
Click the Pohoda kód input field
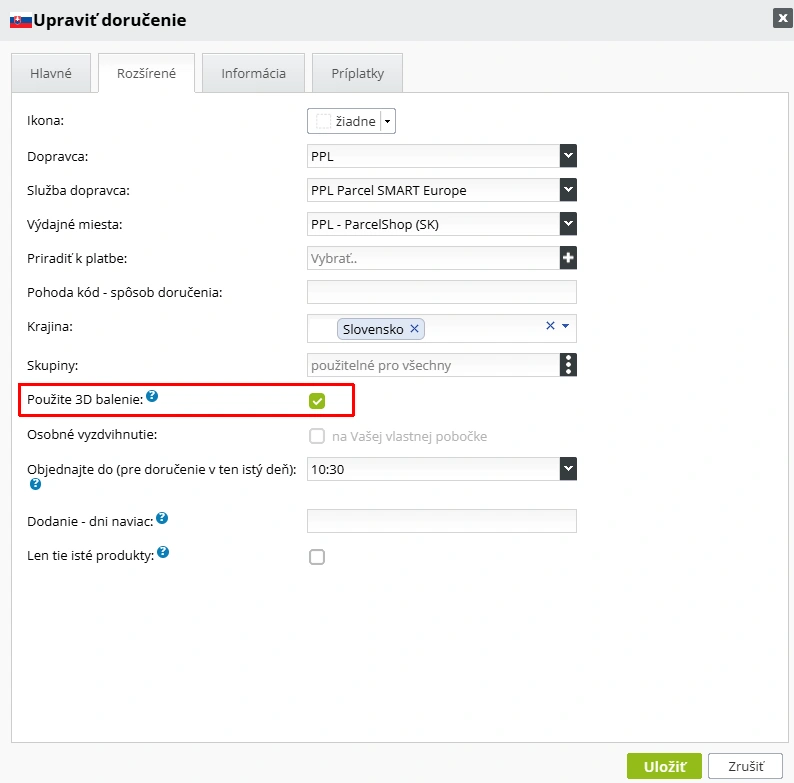[x=442, y=292]
